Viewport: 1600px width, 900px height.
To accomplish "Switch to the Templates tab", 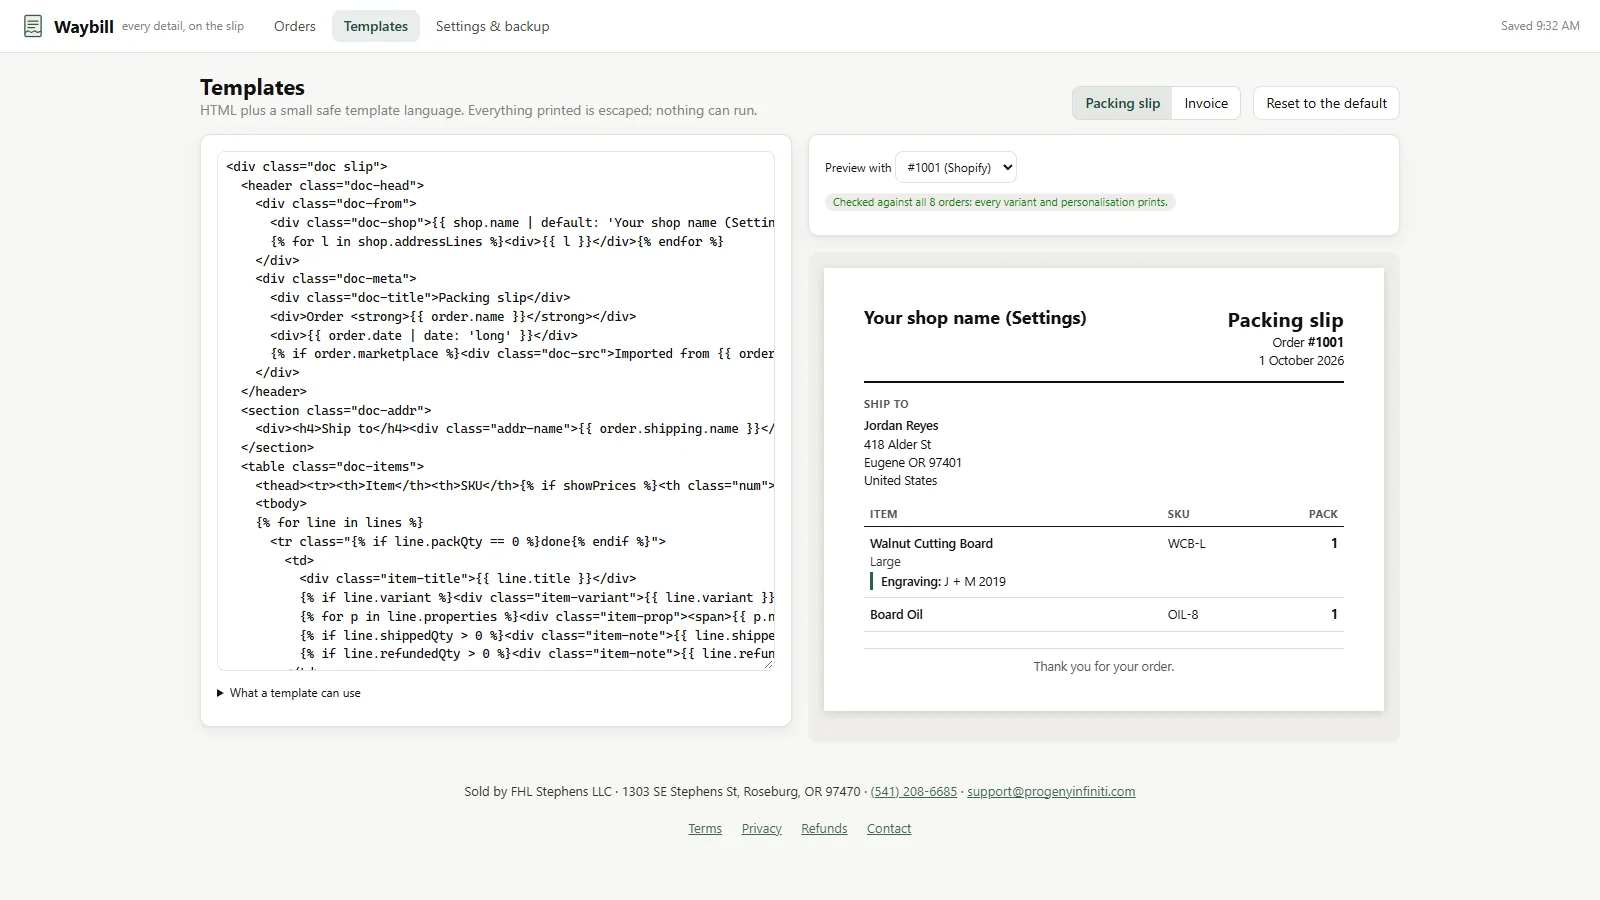I will (x=376, y=26).
